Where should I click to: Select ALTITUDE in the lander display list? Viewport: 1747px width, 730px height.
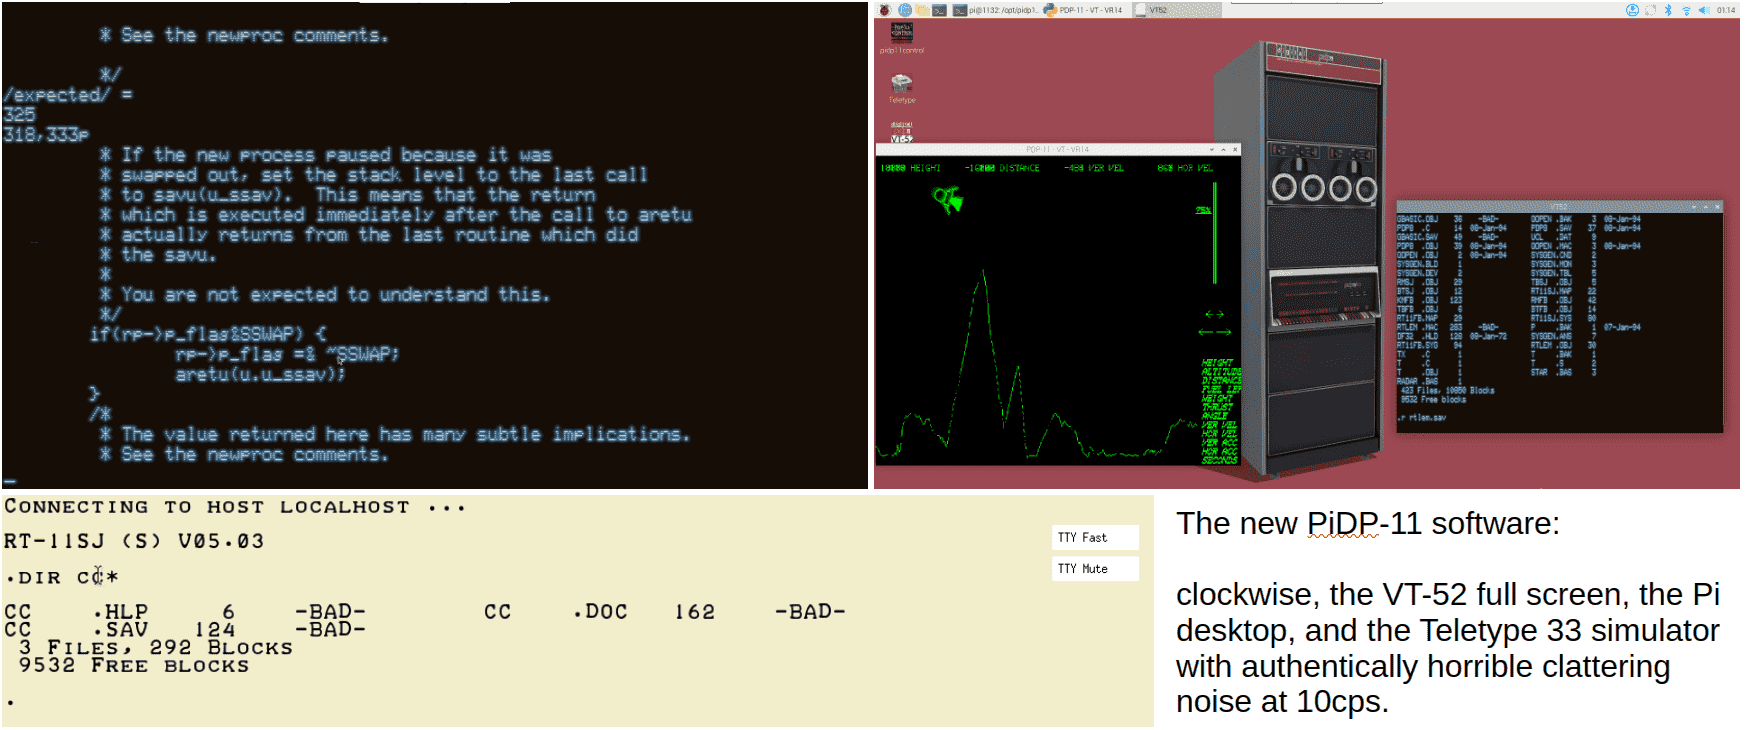[x=1220, y=372]
